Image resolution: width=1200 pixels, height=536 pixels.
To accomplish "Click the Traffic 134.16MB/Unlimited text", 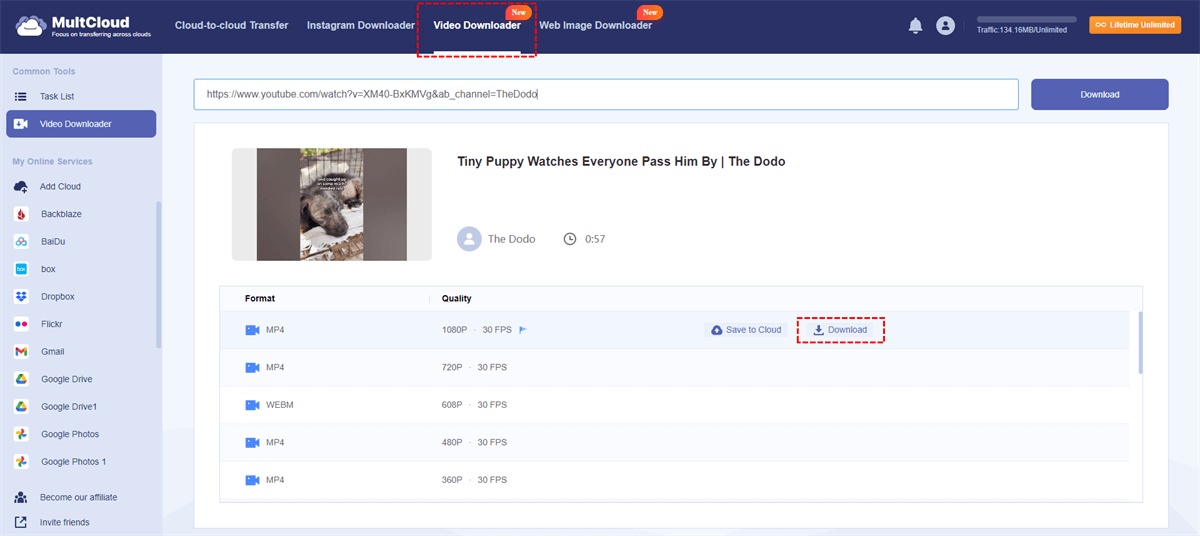I will coord(1022,30).
